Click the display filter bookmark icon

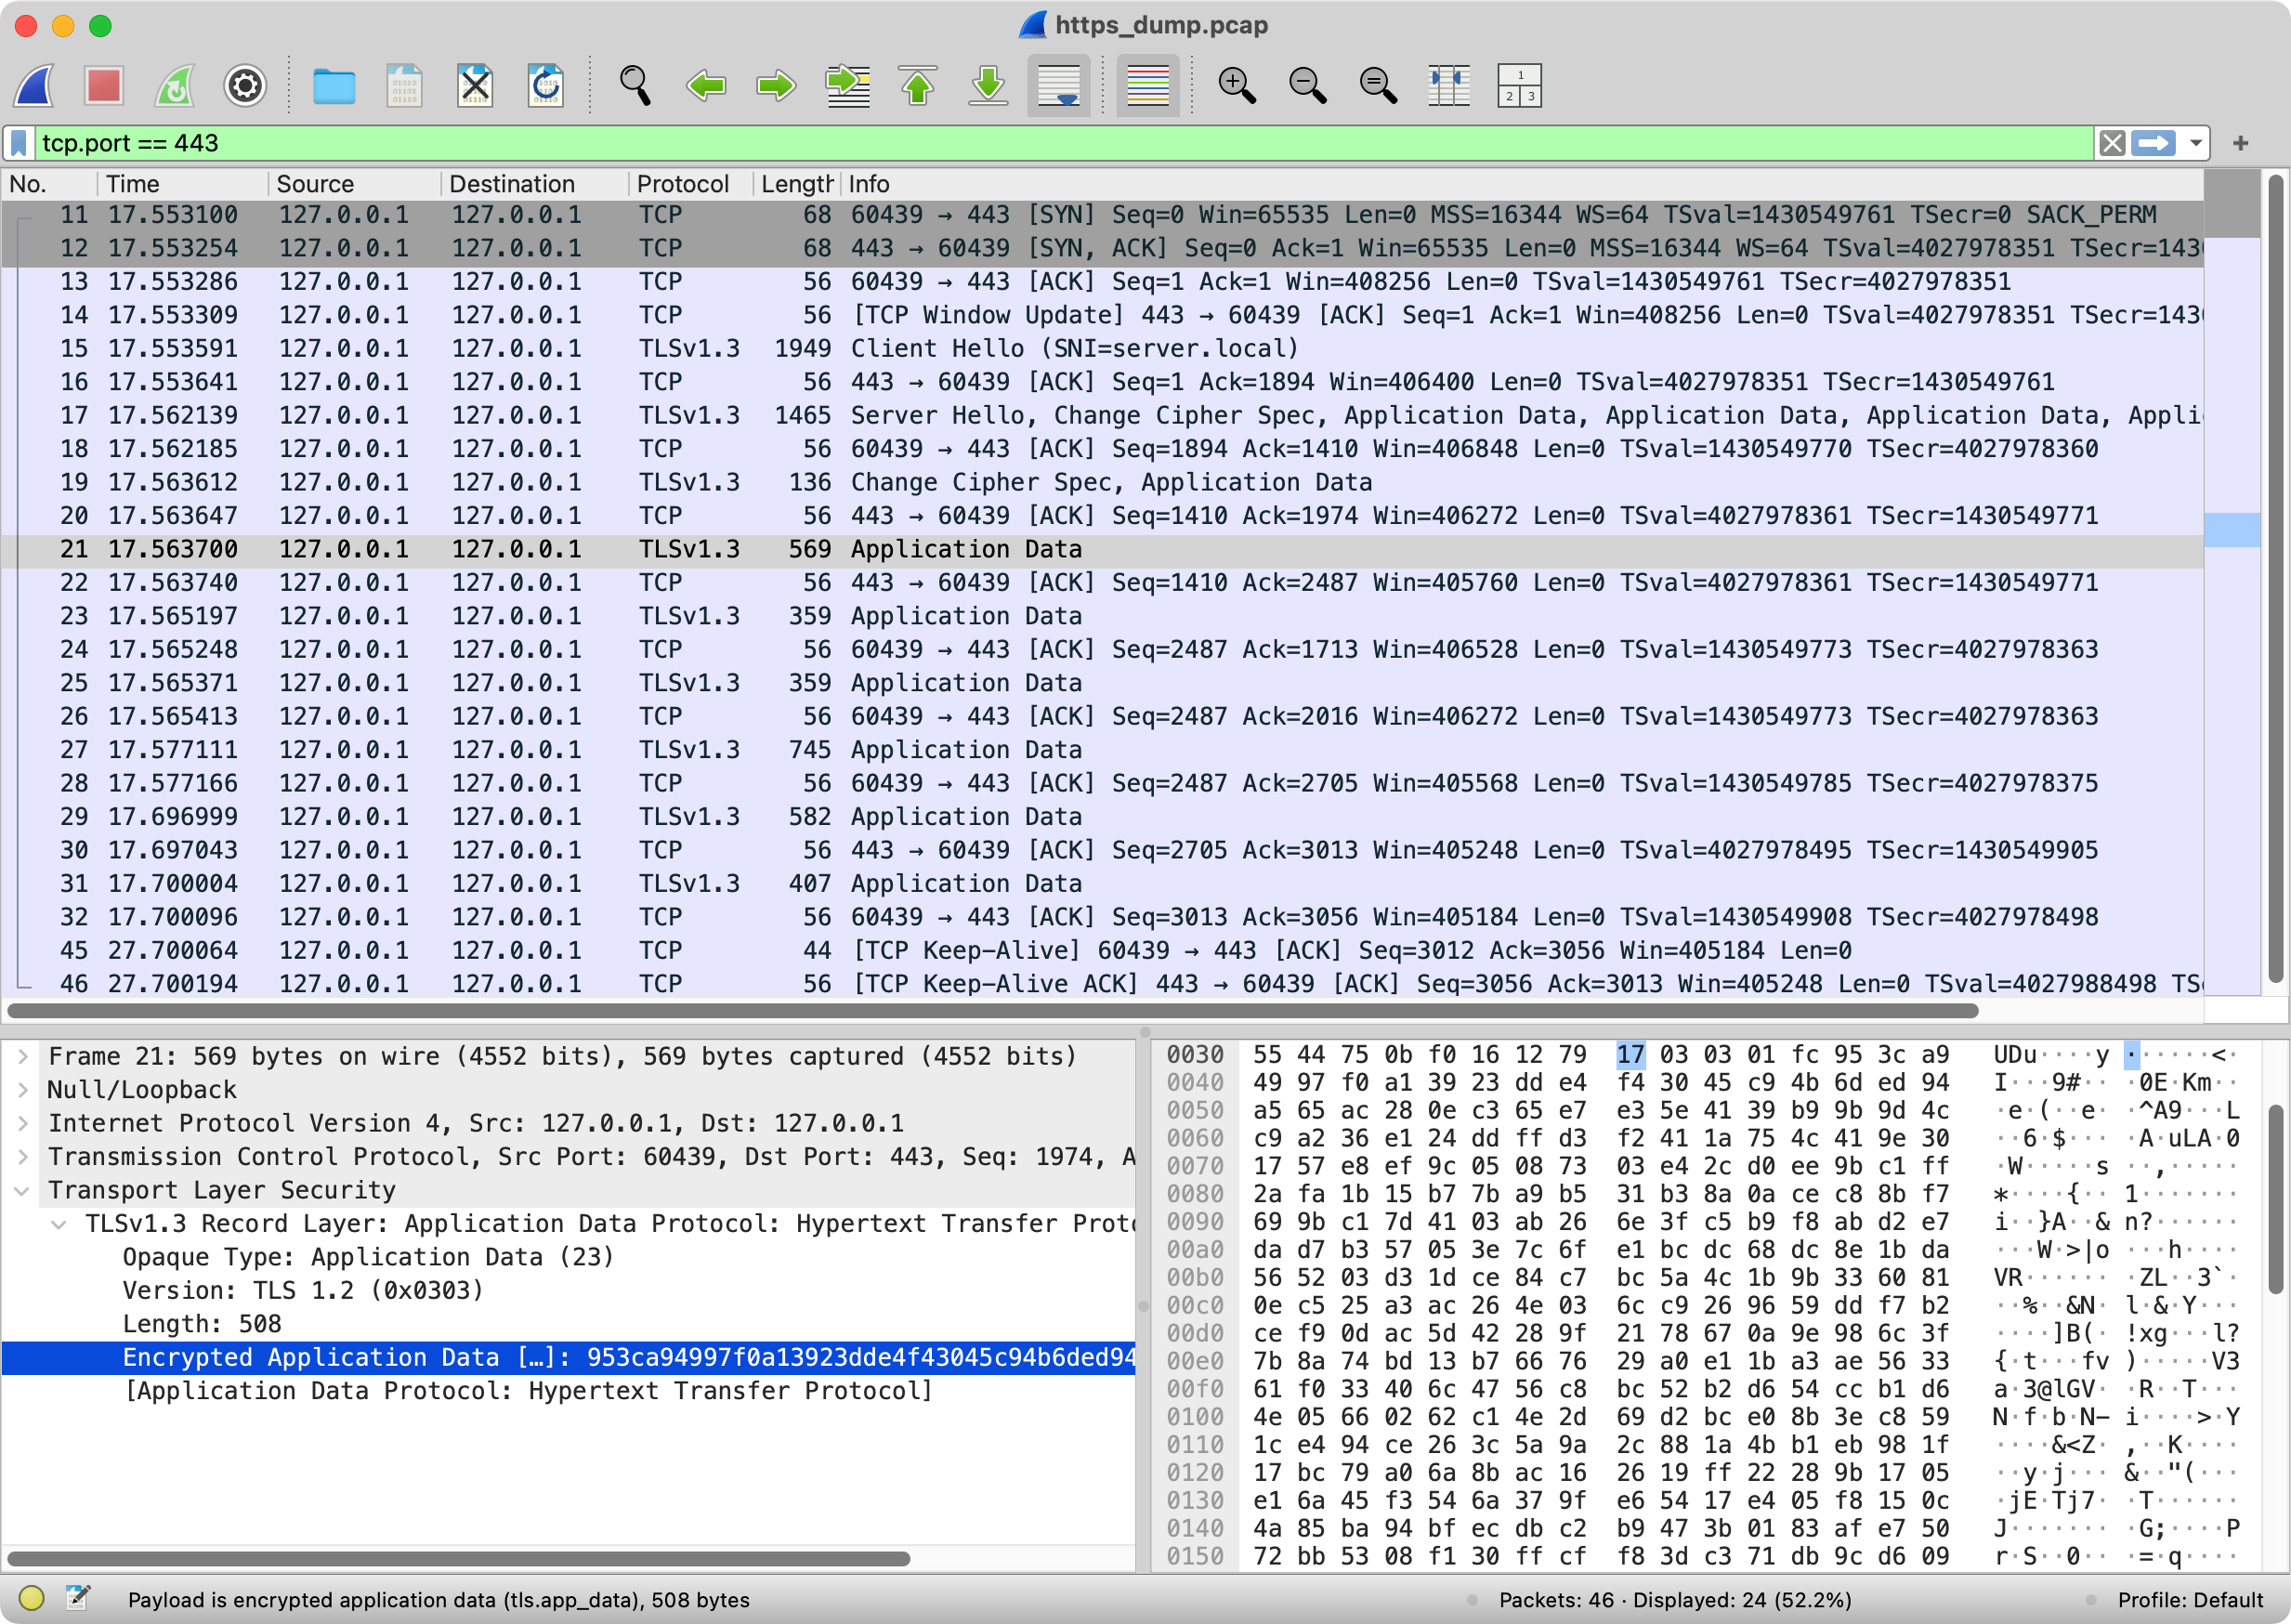tap(19, 143)
